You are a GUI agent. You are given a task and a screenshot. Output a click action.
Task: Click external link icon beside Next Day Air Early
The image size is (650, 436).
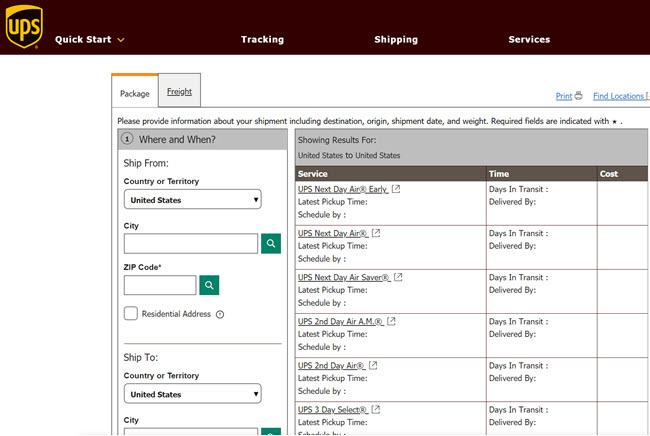tap(396, 189)
